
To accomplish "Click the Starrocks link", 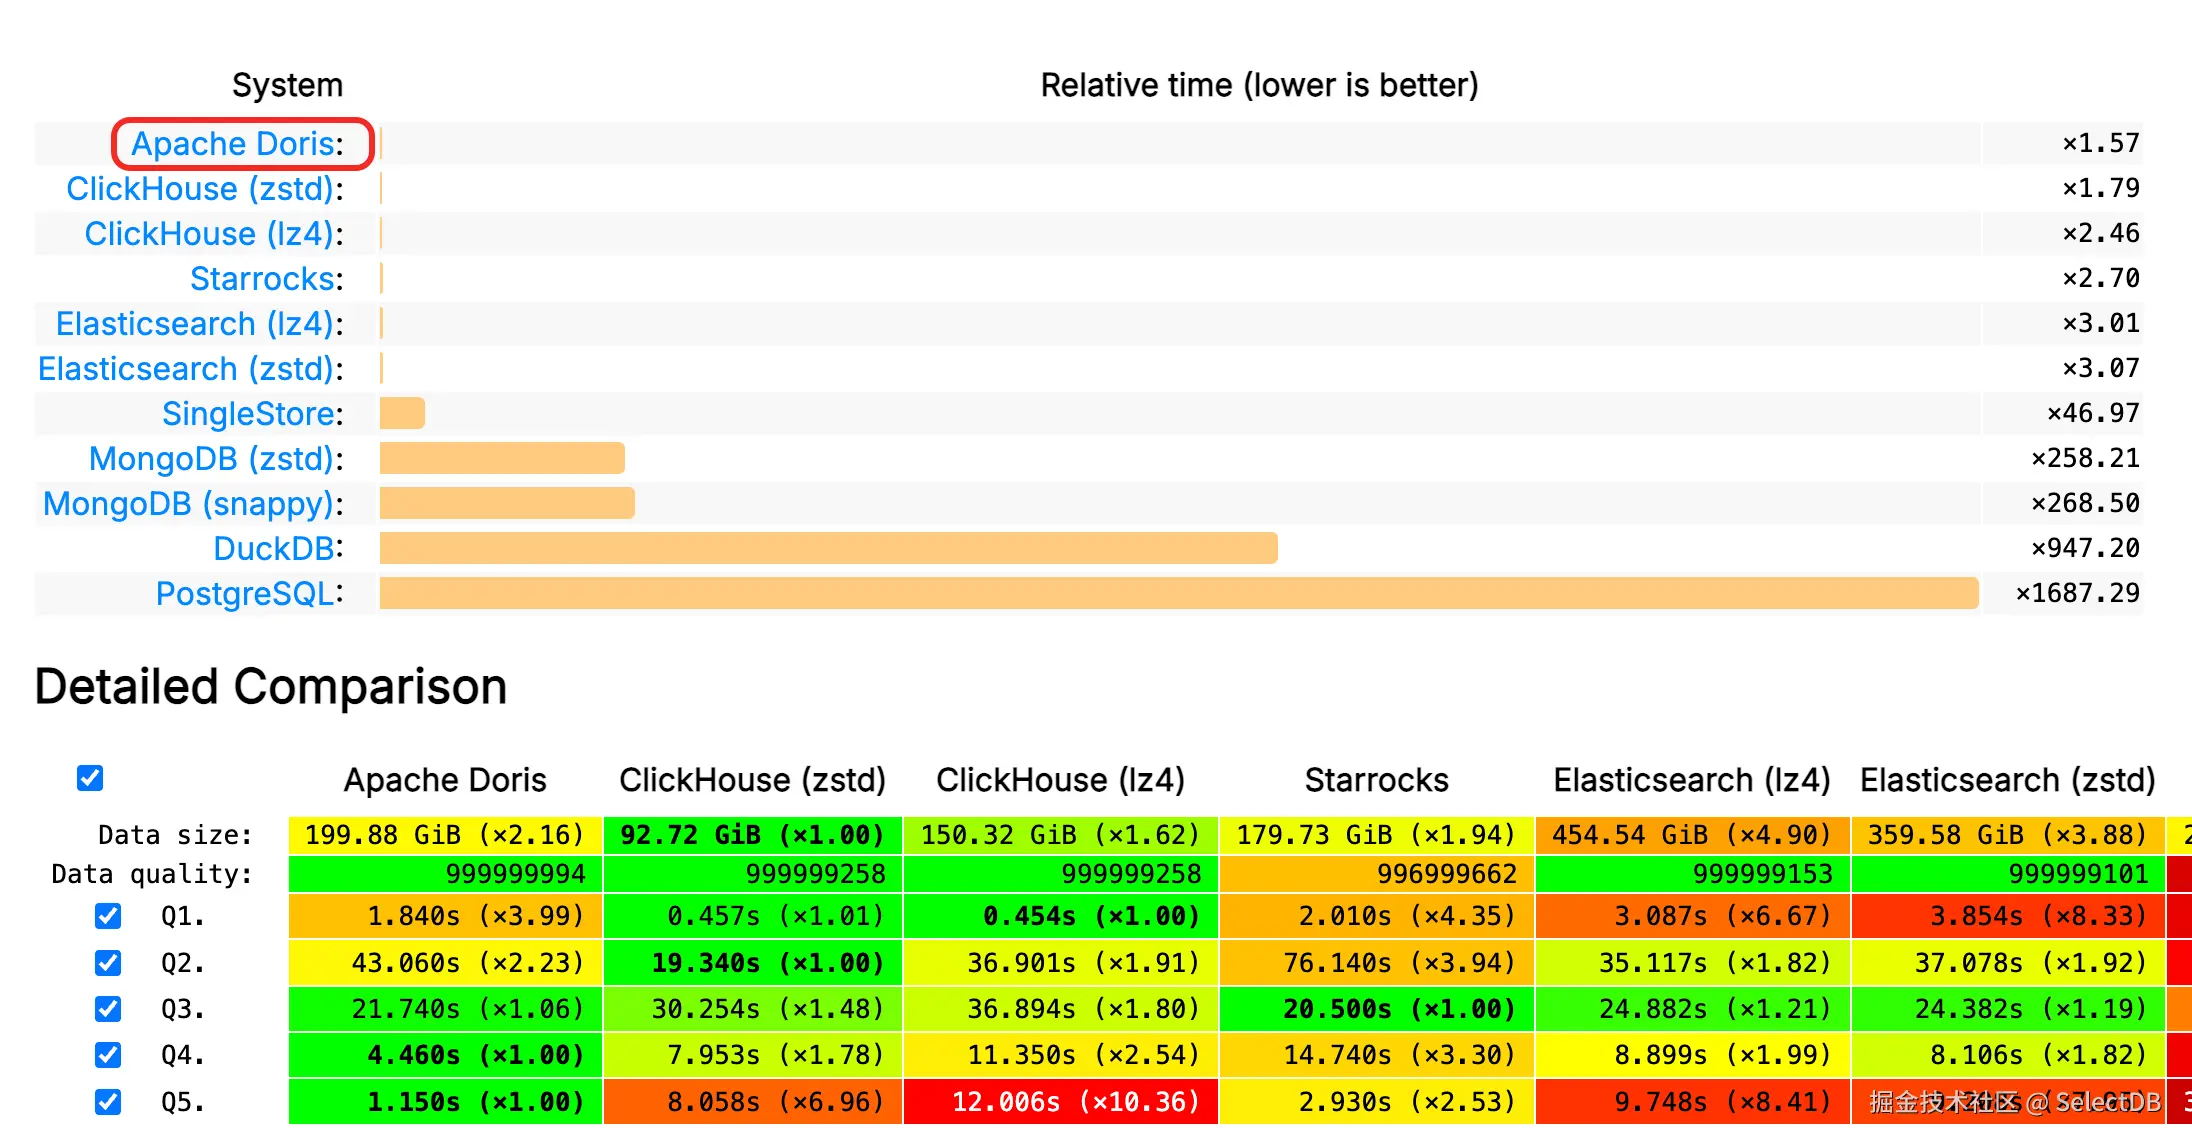I will coord(262,279).
